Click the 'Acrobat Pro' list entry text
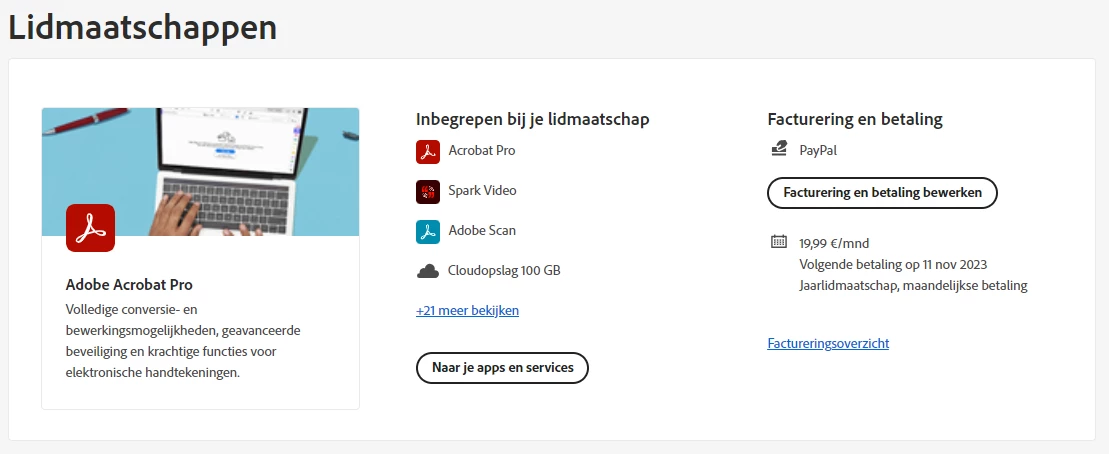Screen dimensions: 1109x454 coord(482,151)
